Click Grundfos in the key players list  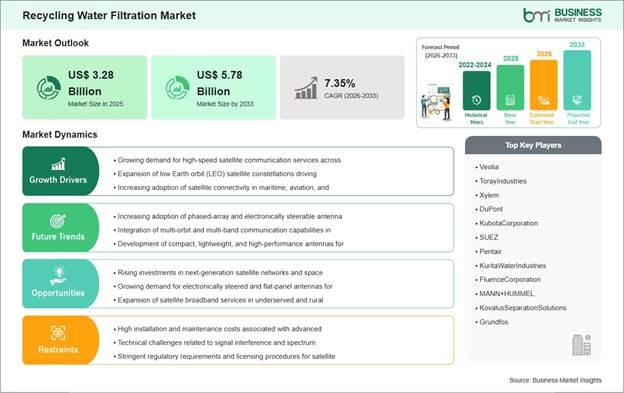[x=493, y=322]
